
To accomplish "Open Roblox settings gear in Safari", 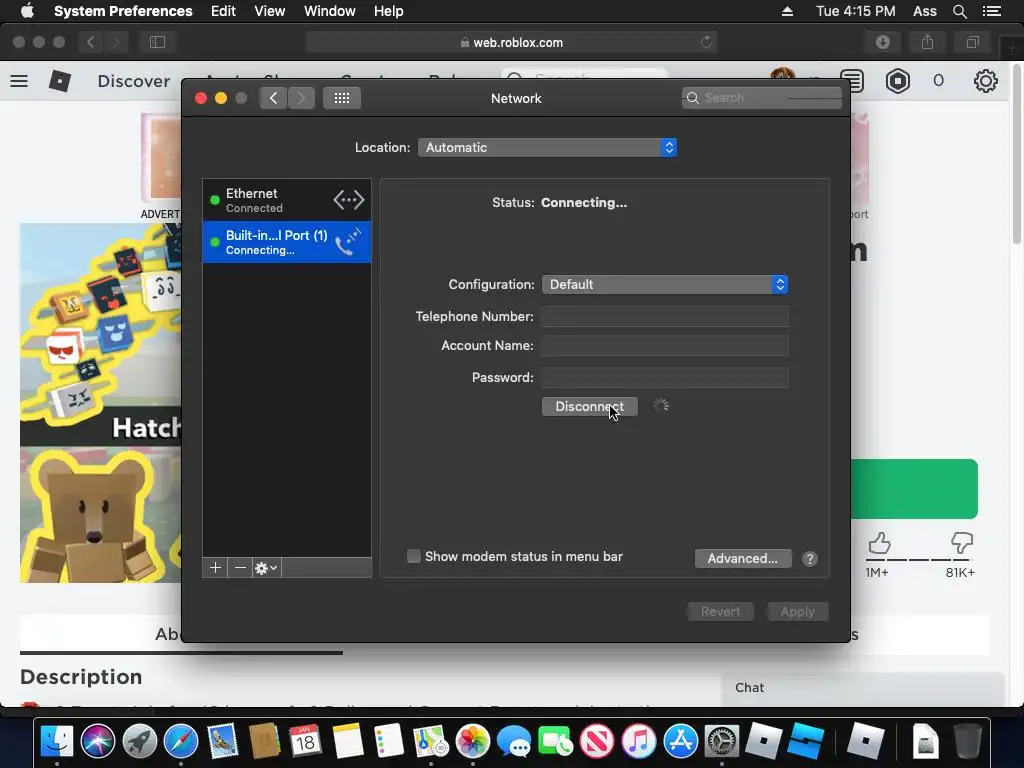I will (985, 81).
